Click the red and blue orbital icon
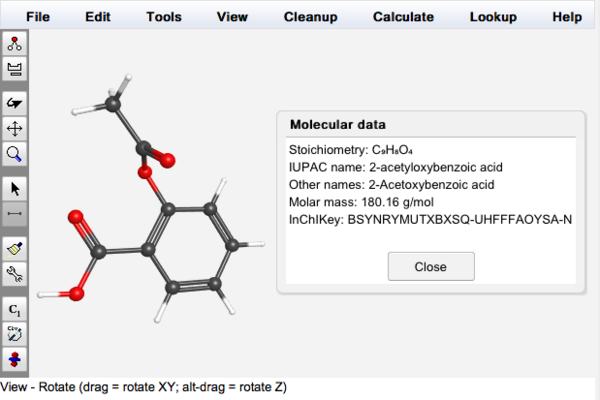The image size is (600, 400). pos(16,357)
